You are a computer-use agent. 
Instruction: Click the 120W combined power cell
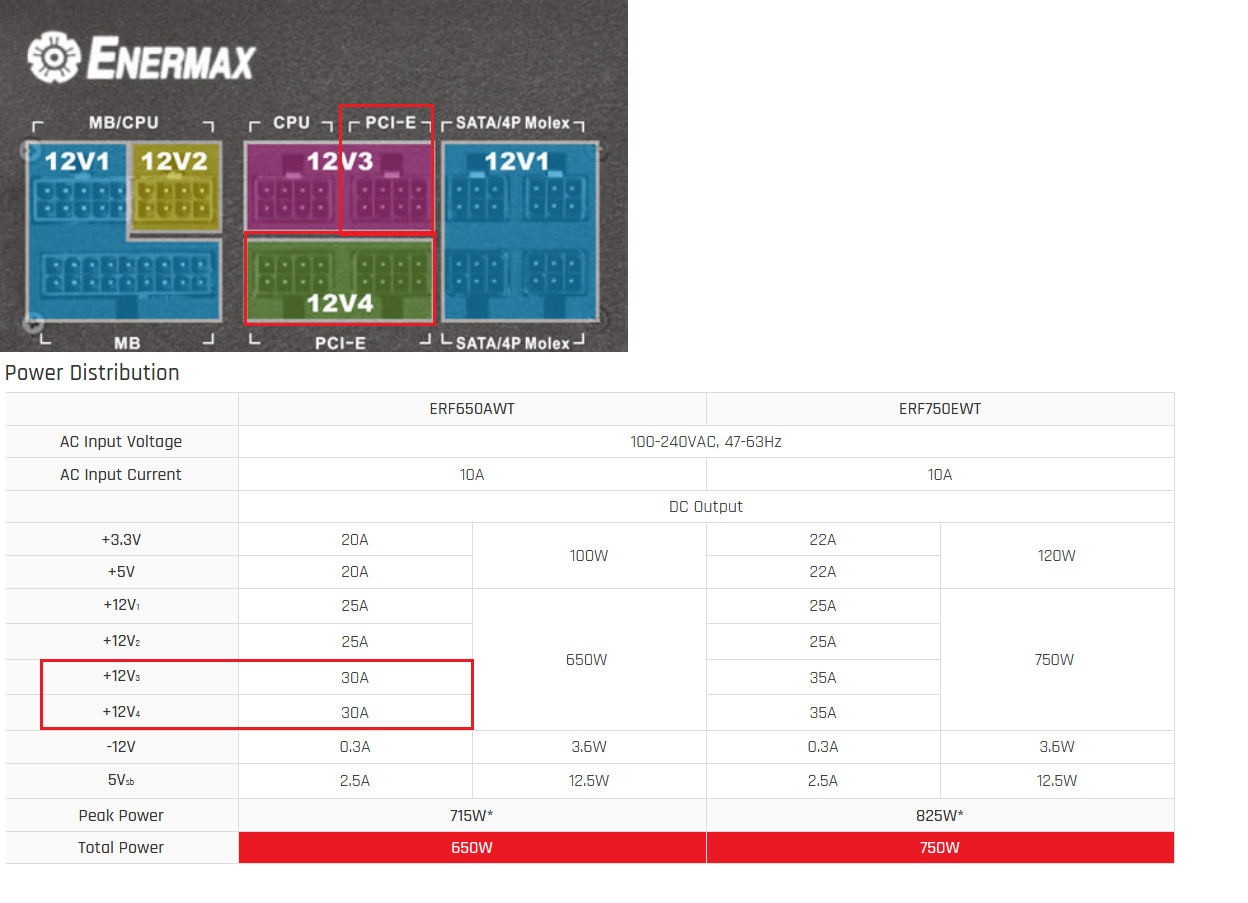pyautogui.click(x=1057, y=556)
